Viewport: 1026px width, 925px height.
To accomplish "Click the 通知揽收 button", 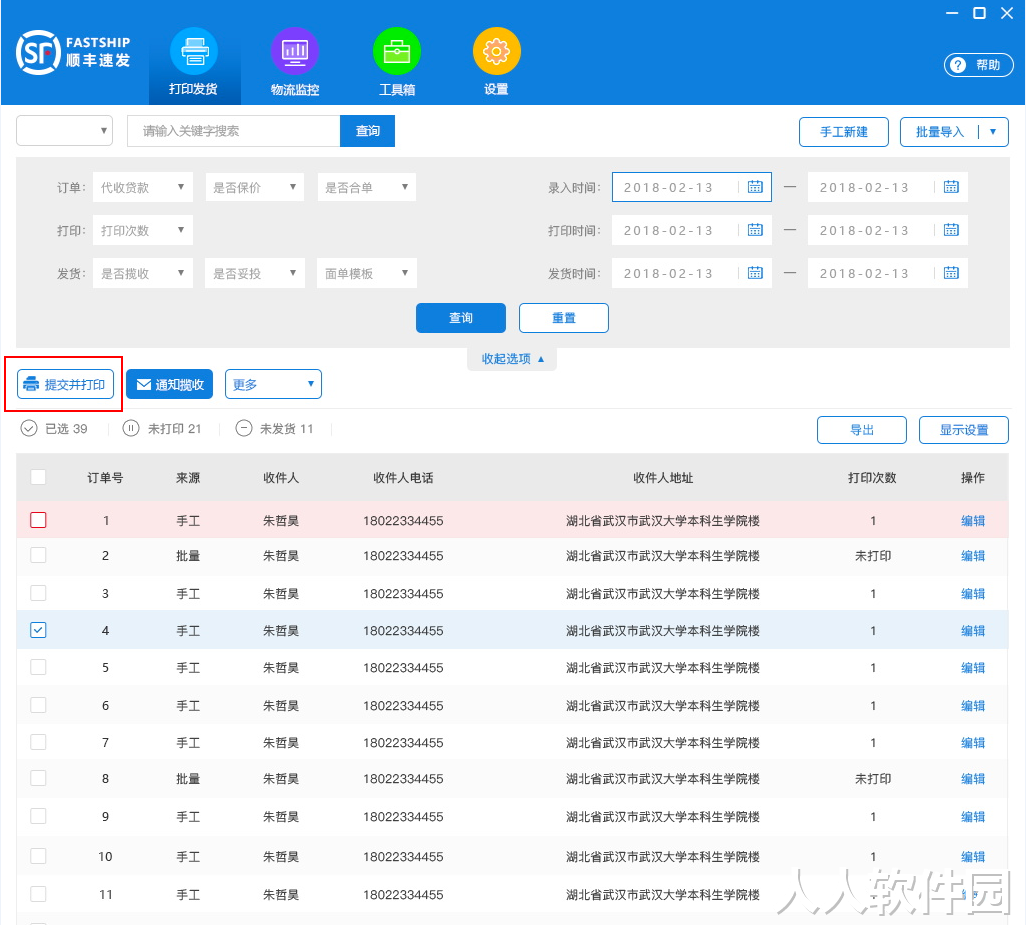I will 169,384.
